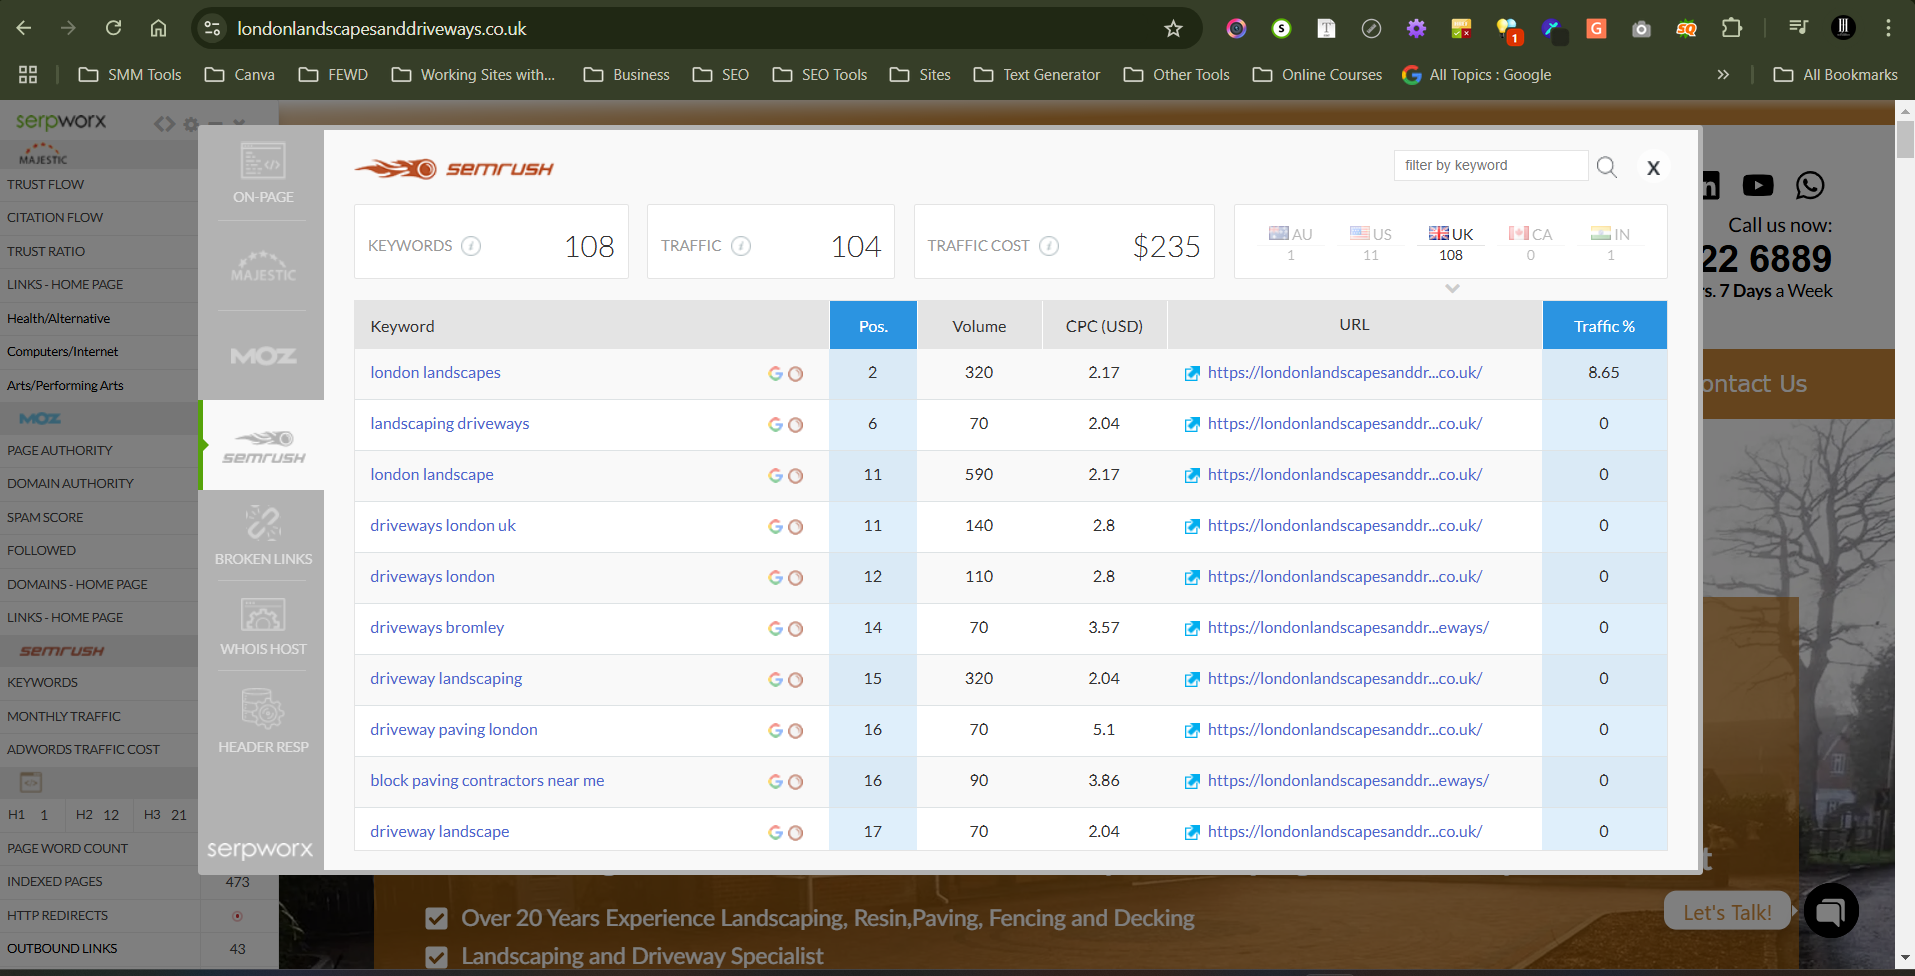Open the Business bookmark folder
Screen dimensions: 1915x976
tap(627, 74)
